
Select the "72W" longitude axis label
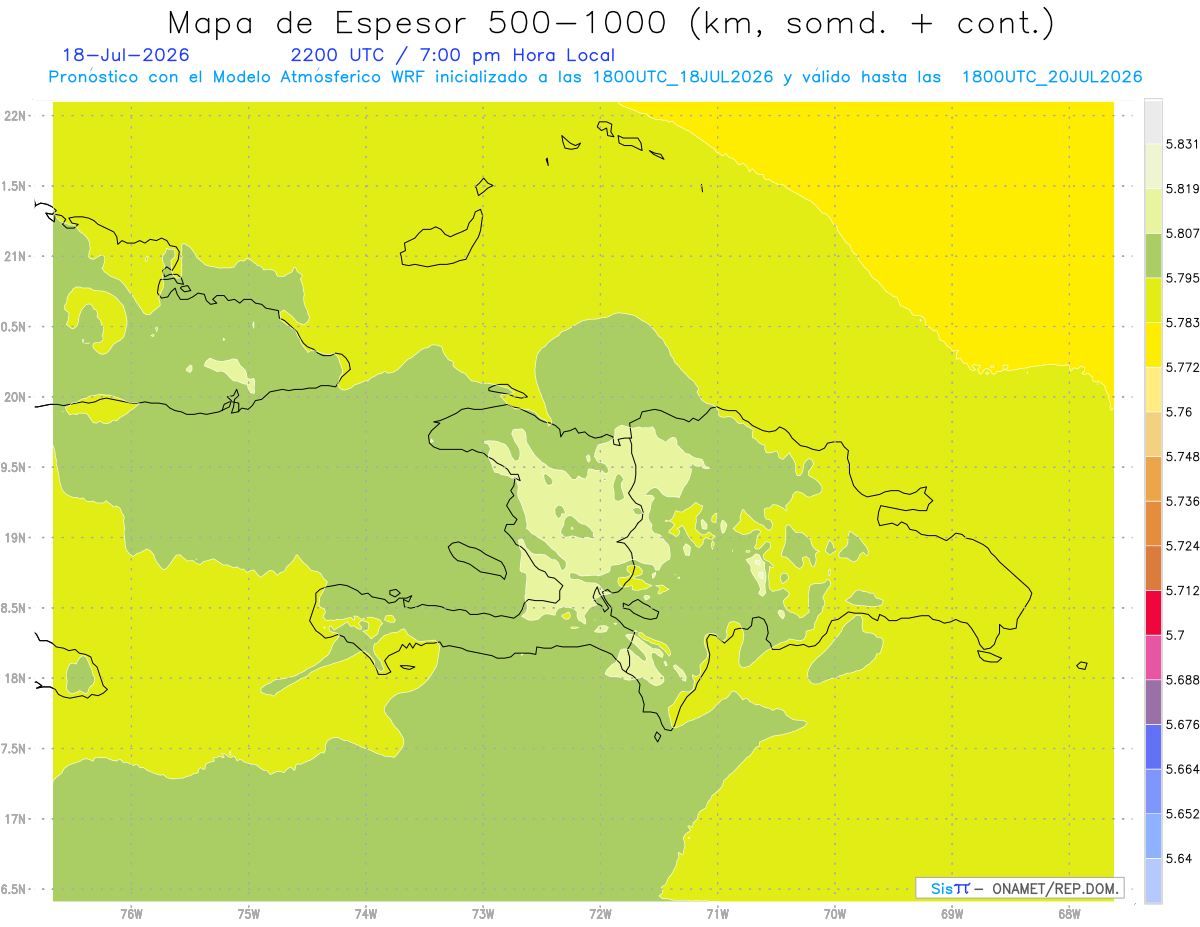point(600,914)
